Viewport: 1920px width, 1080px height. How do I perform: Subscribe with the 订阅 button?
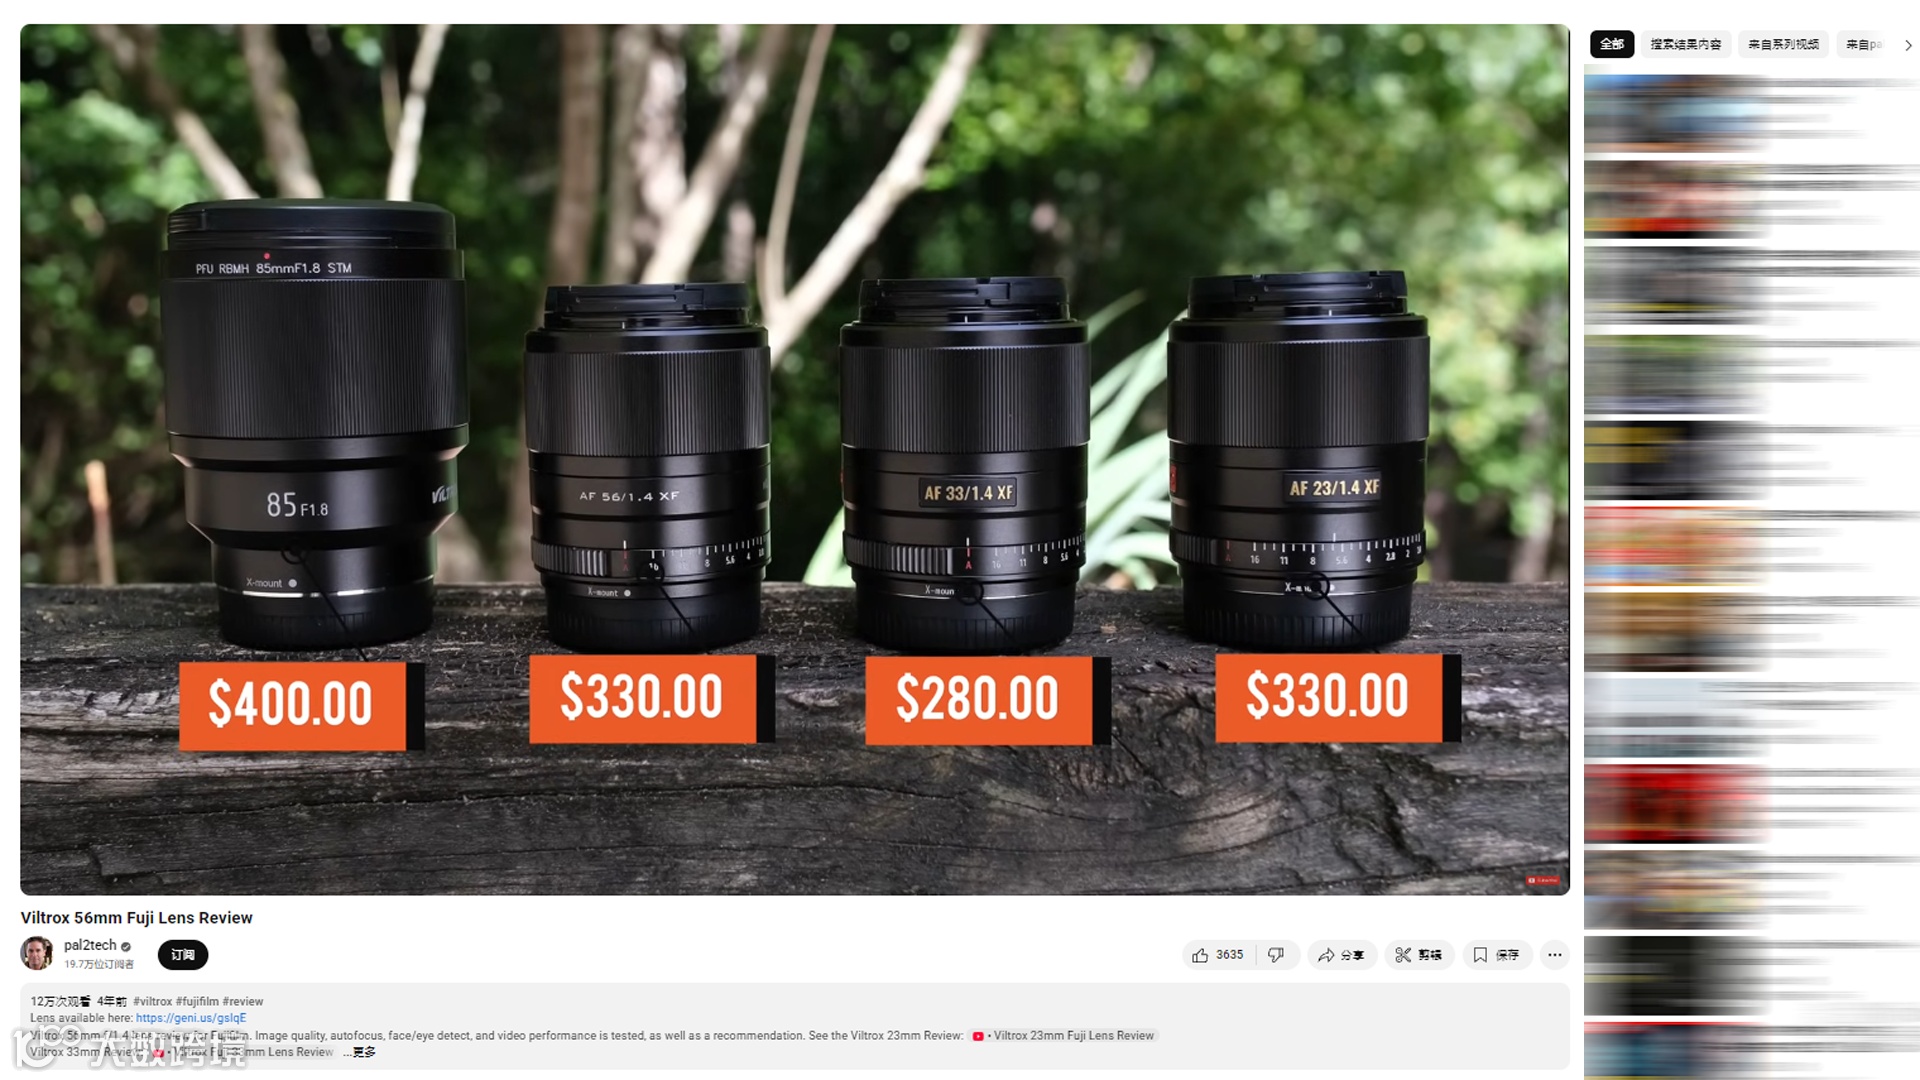coord(183,955)
